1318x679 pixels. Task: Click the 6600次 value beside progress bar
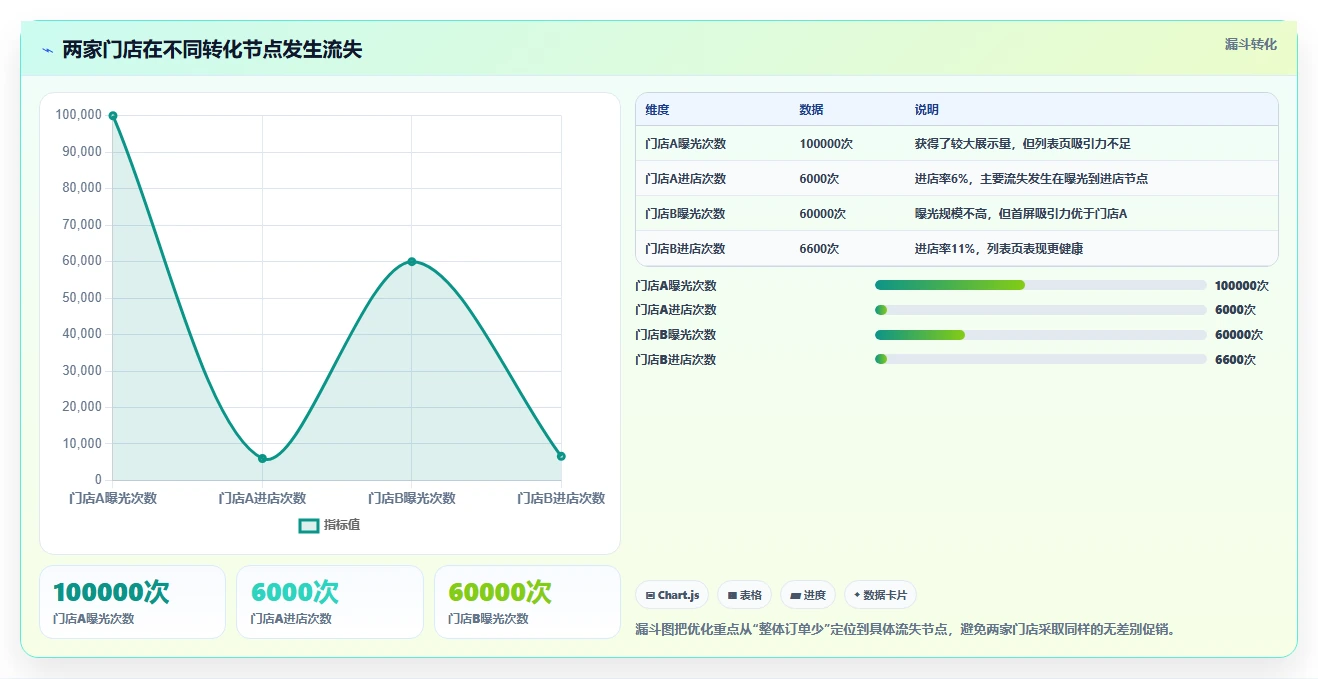(1235, 360)
